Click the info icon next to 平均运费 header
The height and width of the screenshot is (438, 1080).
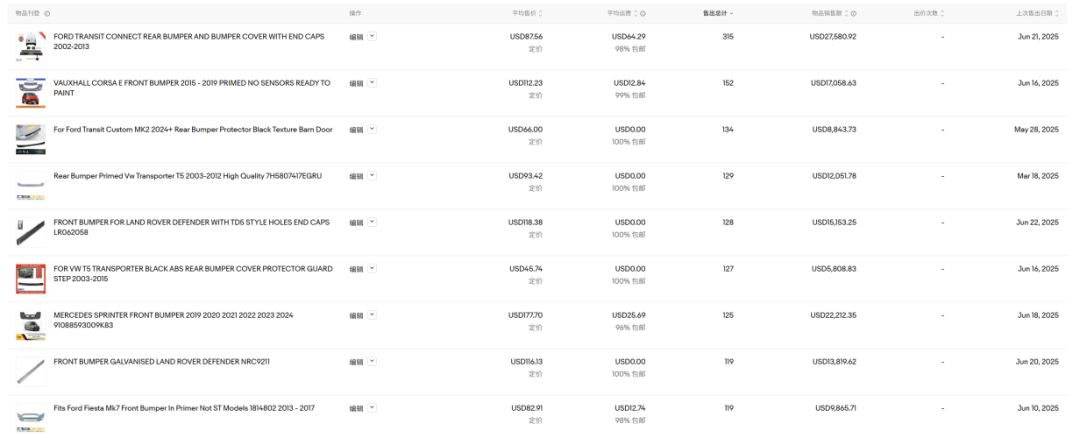(x=643, y=13)
